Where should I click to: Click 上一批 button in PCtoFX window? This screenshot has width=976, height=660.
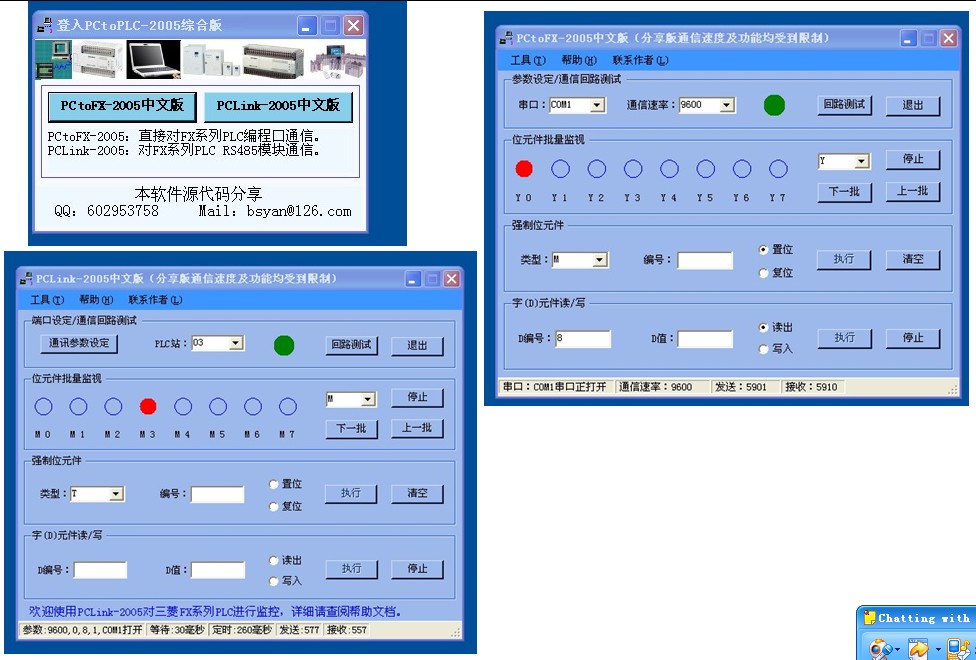(x=913, y=191)
